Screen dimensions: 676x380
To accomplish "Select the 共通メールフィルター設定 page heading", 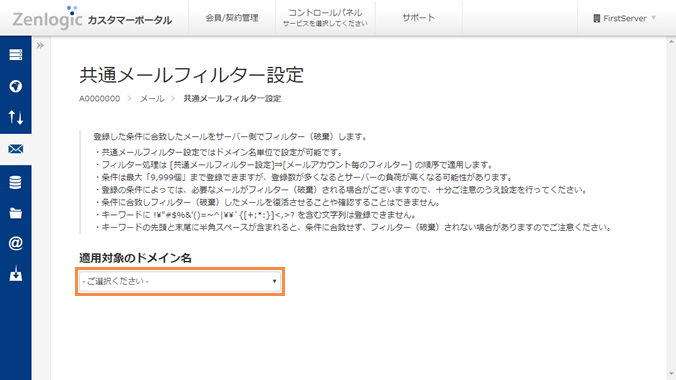I will tap(191, 75).
